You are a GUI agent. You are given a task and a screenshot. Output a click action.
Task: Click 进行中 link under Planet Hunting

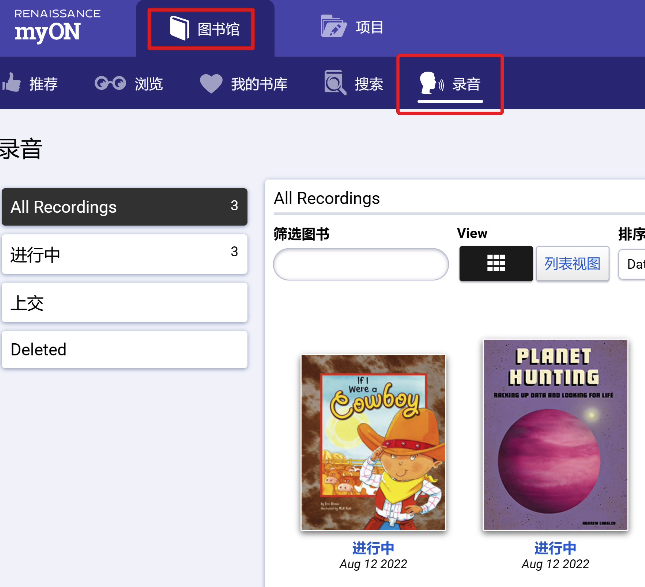(x=555, y=548)
